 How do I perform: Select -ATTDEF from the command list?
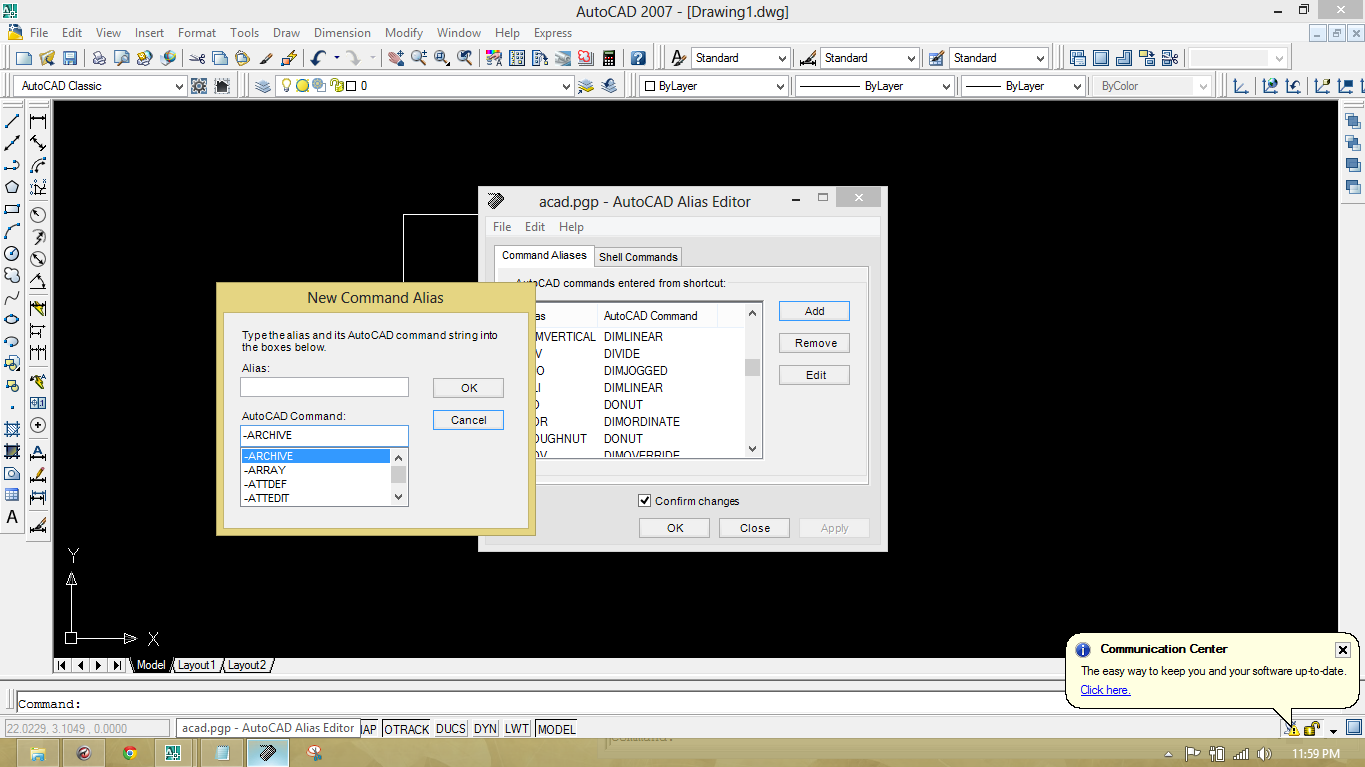(266, 484)
